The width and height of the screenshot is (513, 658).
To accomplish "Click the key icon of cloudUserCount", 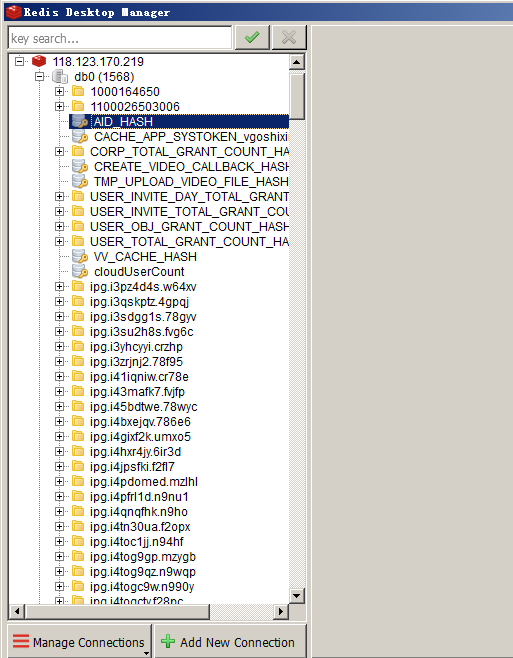I will pyautogui.click(x=79, y=272).
